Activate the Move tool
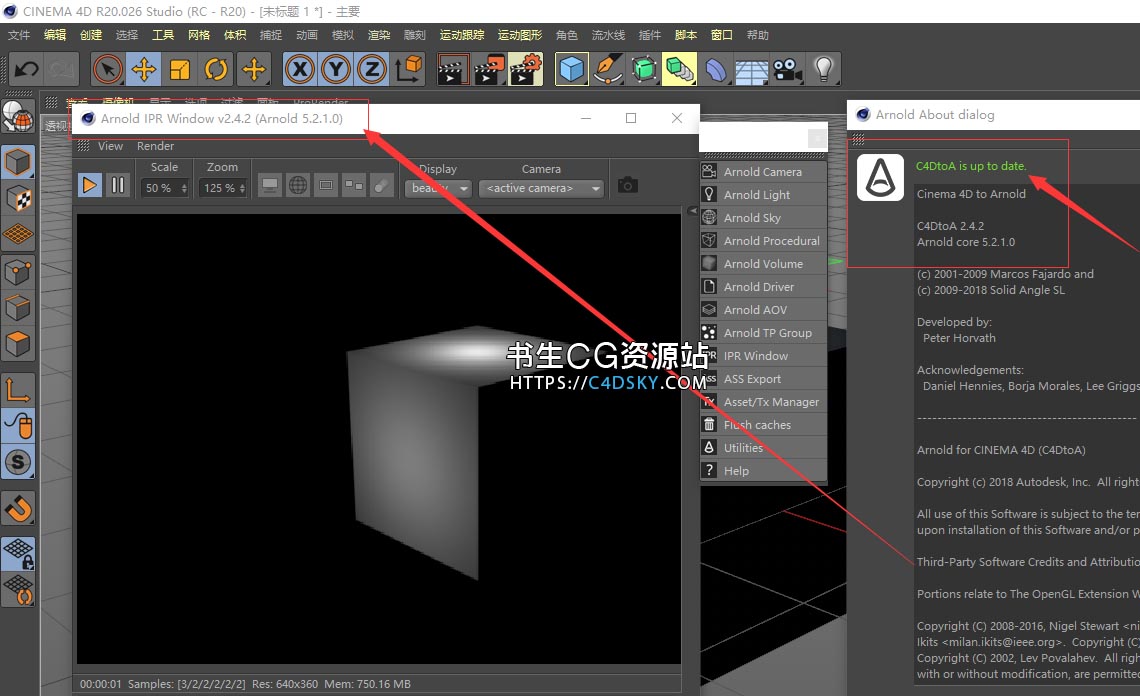This screenshot has height=696, width=1140. (143, 69)
